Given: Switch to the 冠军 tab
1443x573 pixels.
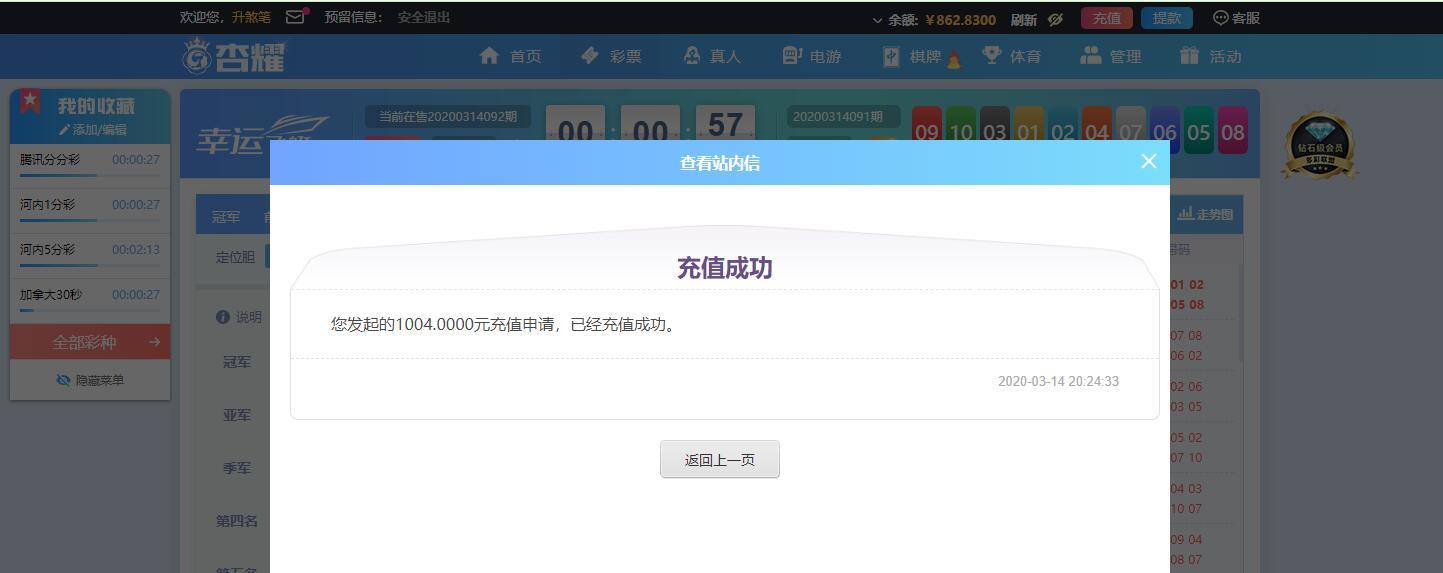Looking at the screenshot, I should pyautogui.click(x=226, y=217).
